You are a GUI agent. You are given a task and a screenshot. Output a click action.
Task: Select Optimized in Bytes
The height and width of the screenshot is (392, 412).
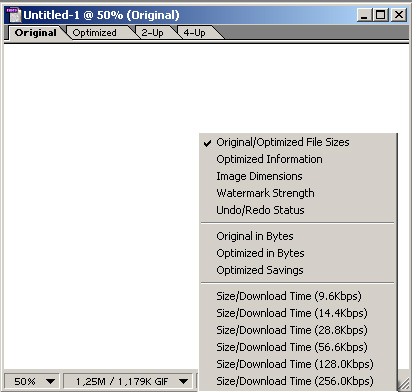tap(298, 253)
